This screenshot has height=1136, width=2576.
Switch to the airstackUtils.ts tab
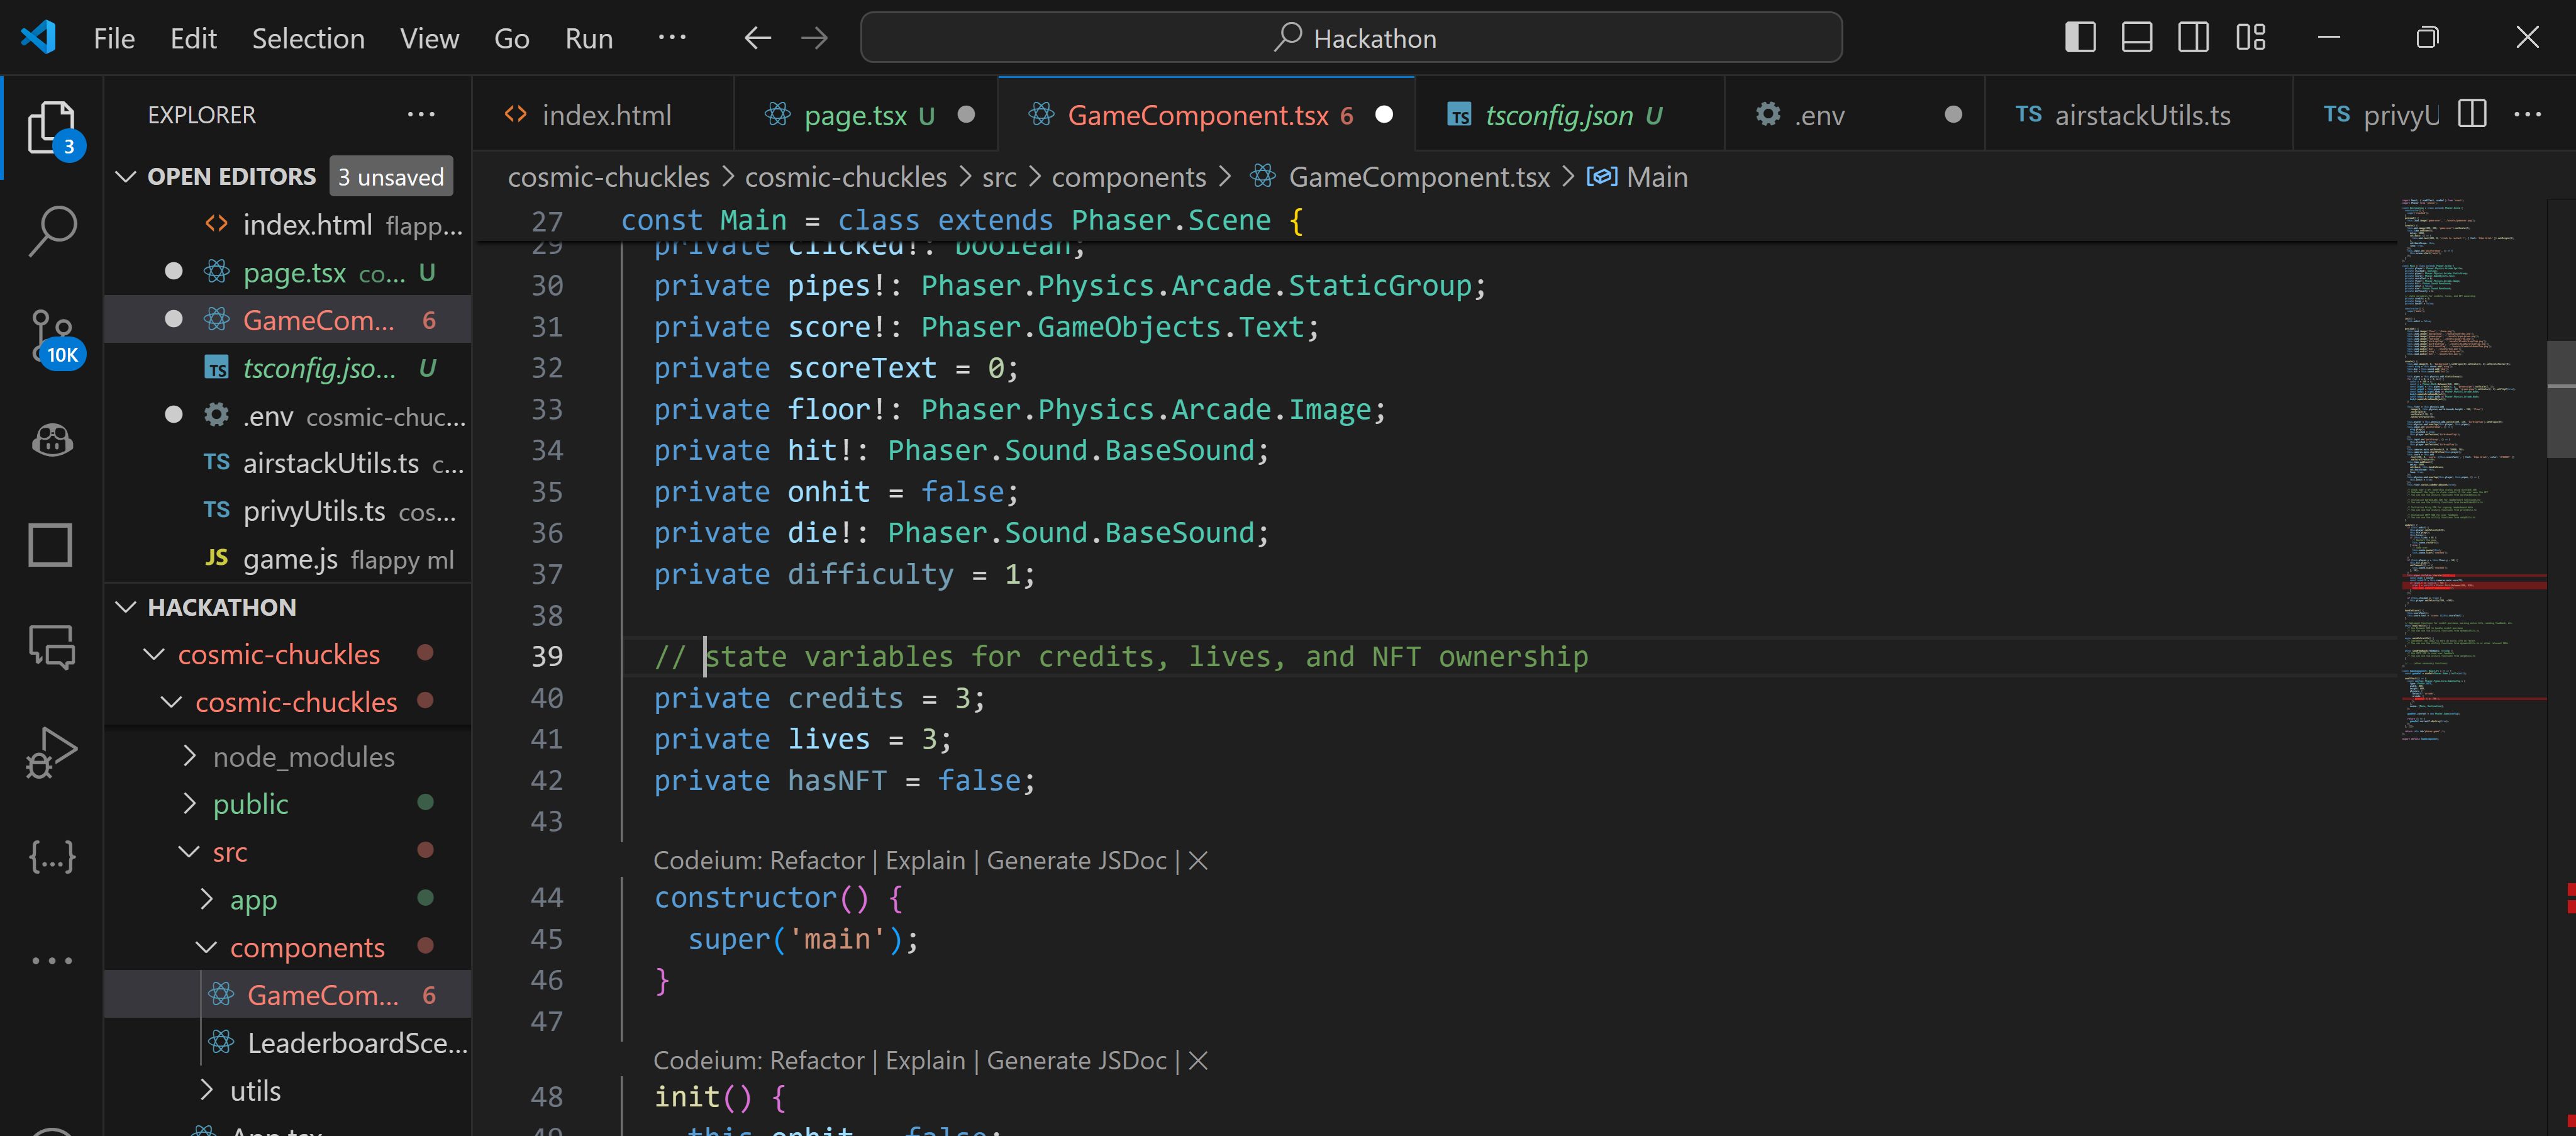[2139, 115]
